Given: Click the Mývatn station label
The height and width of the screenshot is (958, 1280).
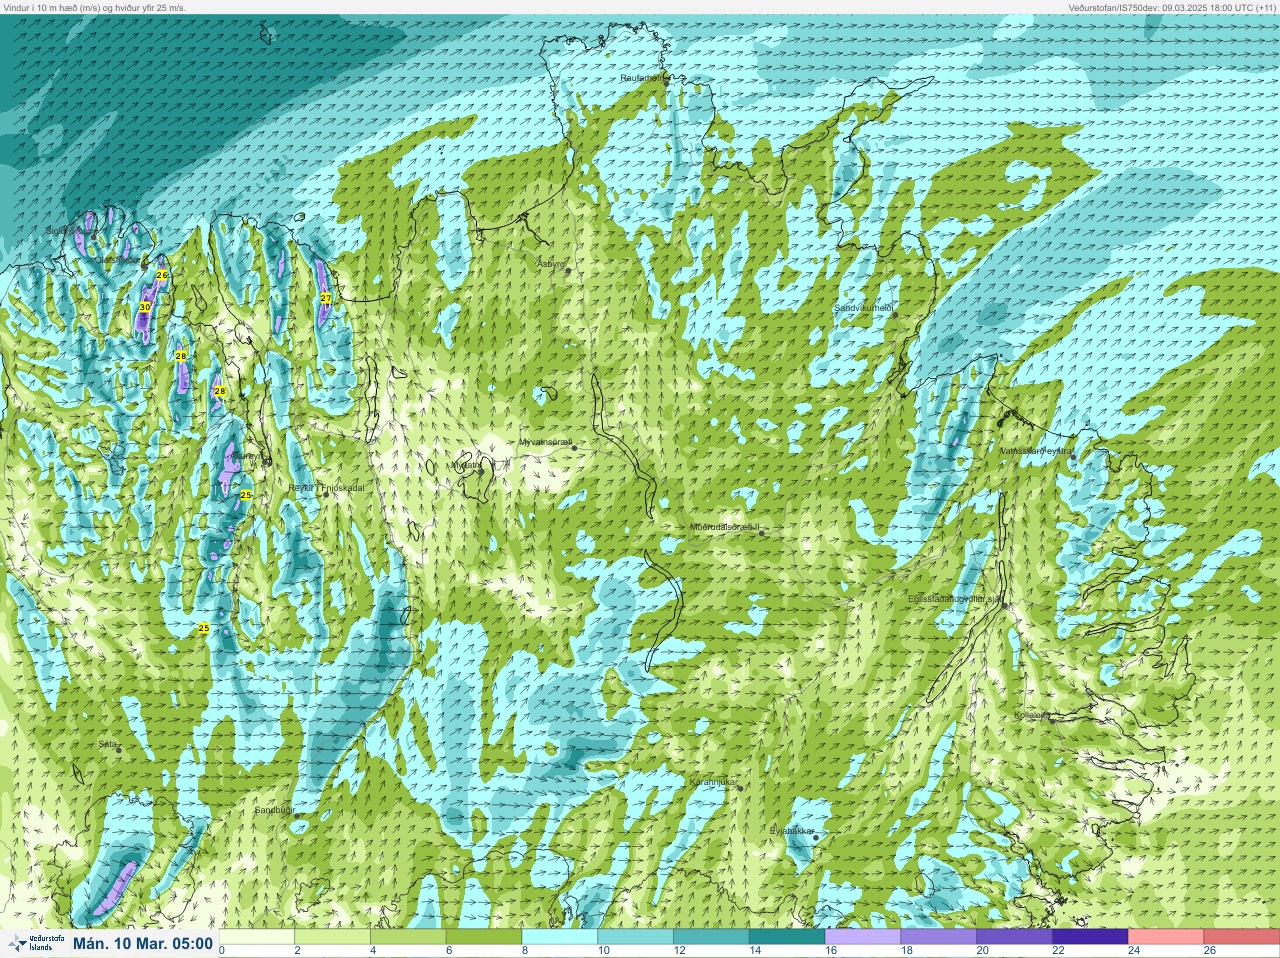Looking at the screenshot, I should coord(466,465).
